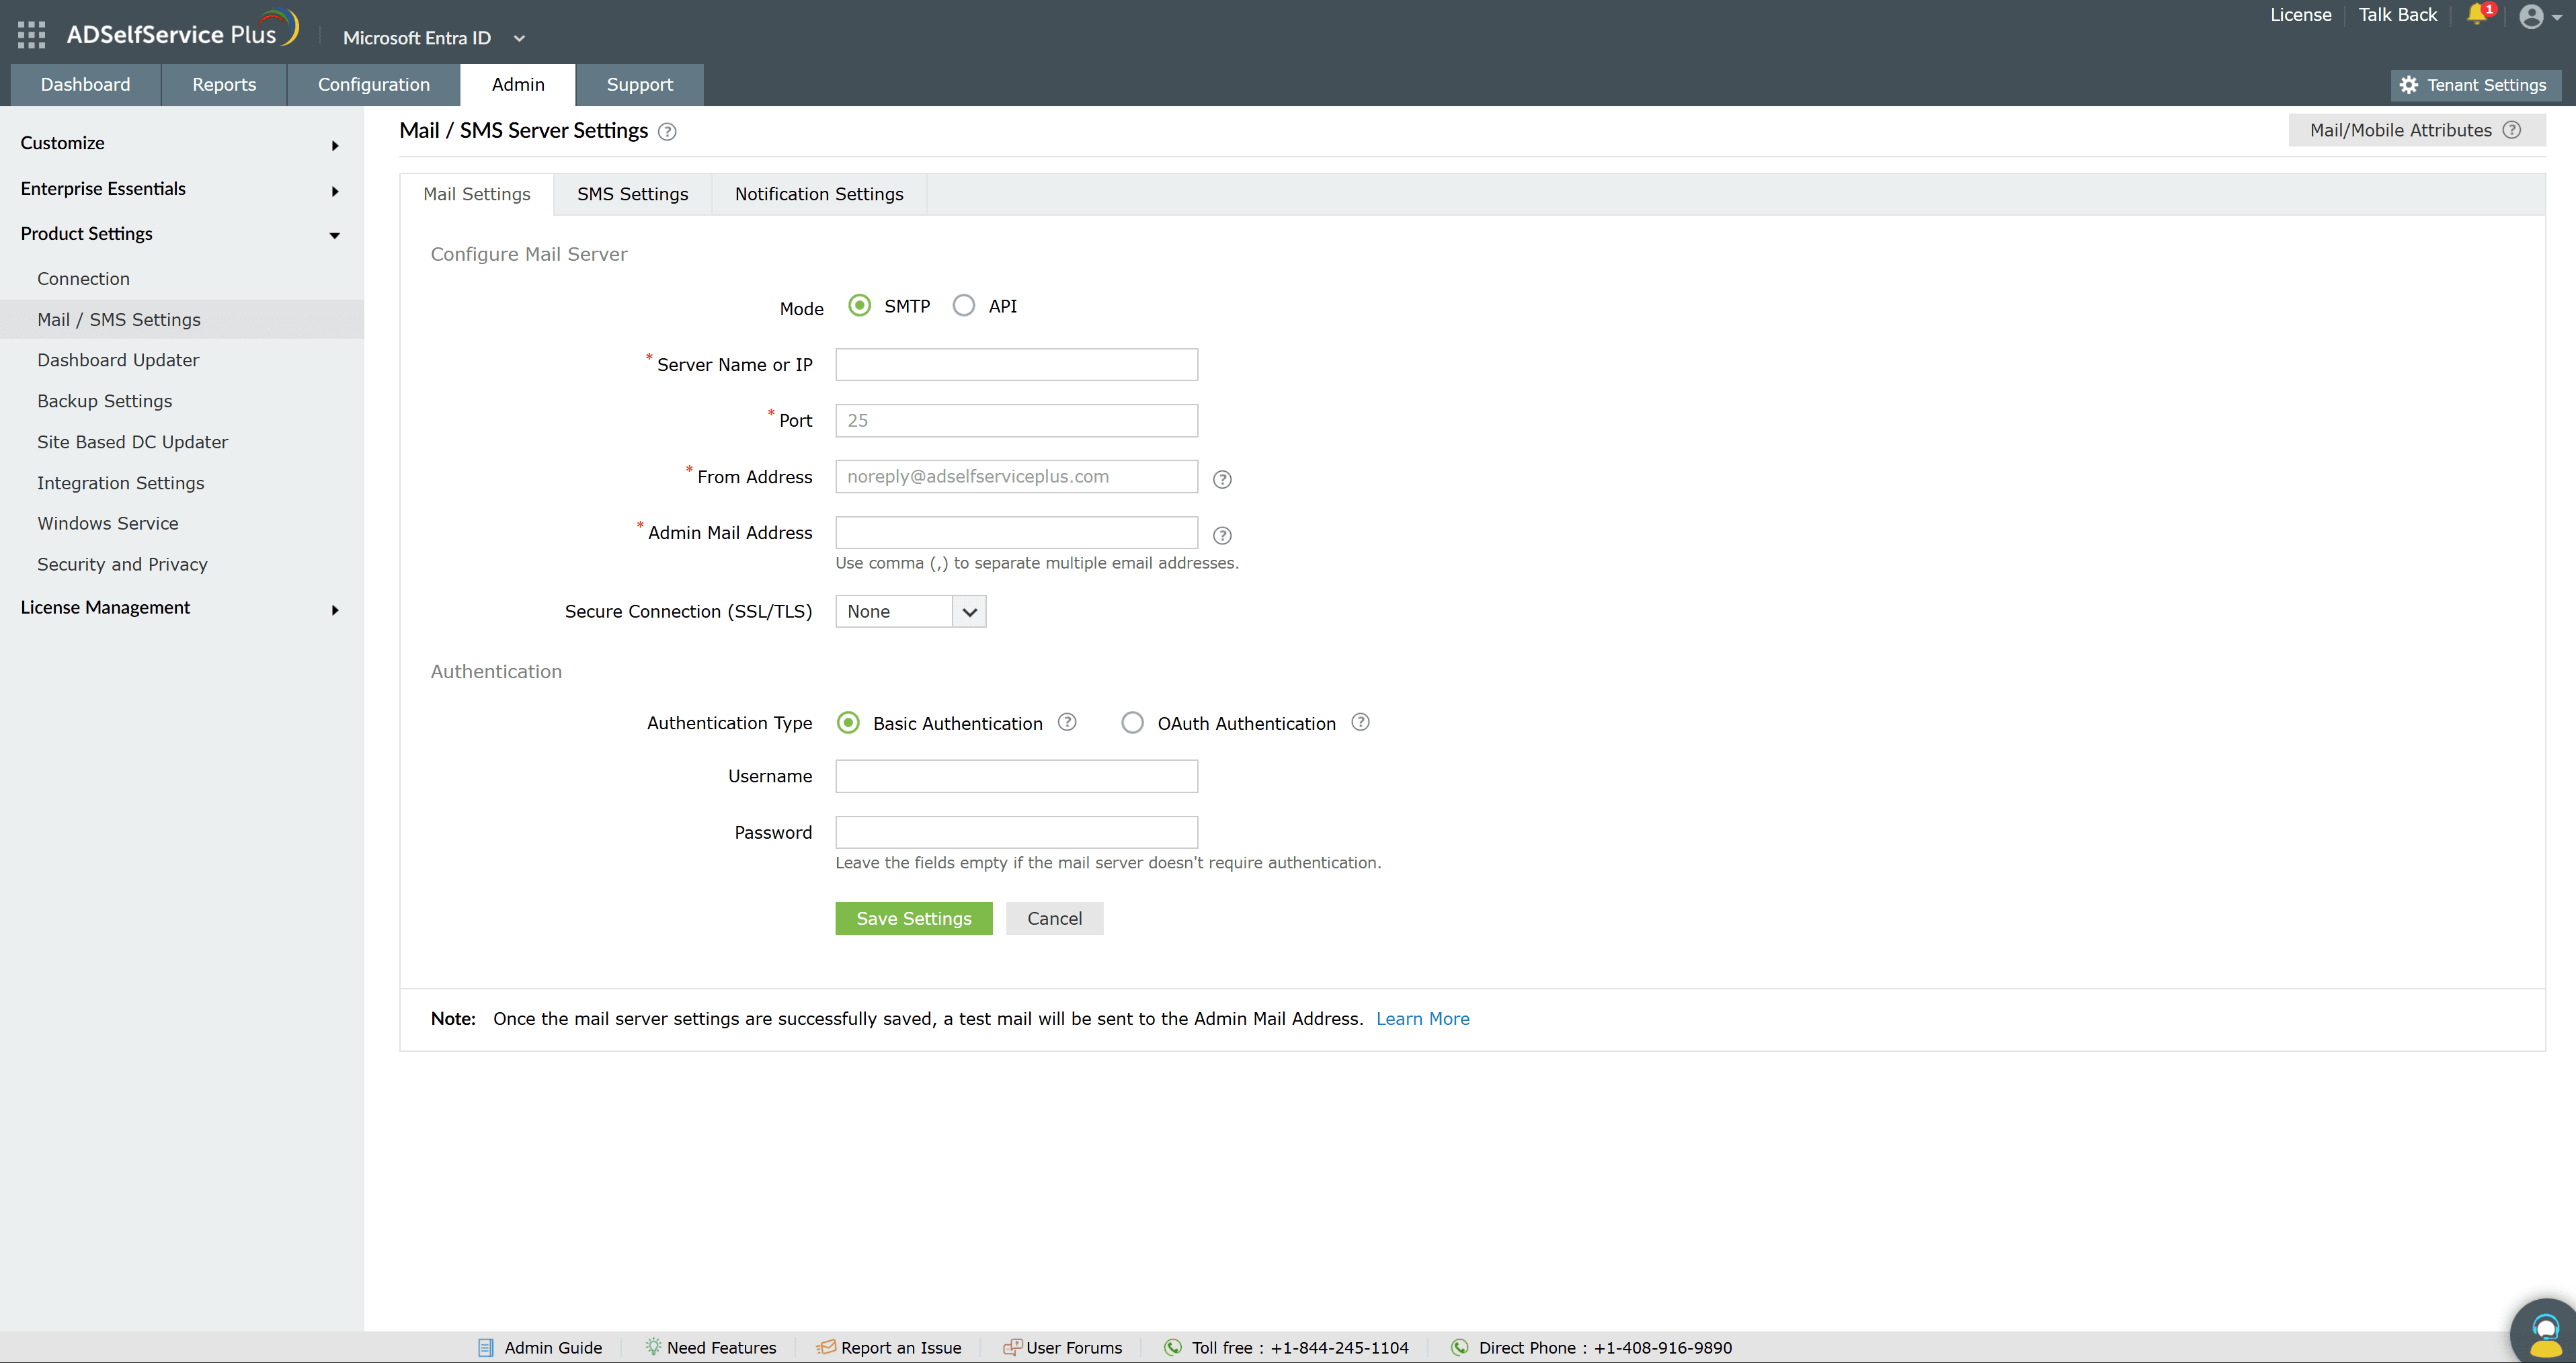
Task: Click the Save Settings button
Action: [x=914, y=918]
